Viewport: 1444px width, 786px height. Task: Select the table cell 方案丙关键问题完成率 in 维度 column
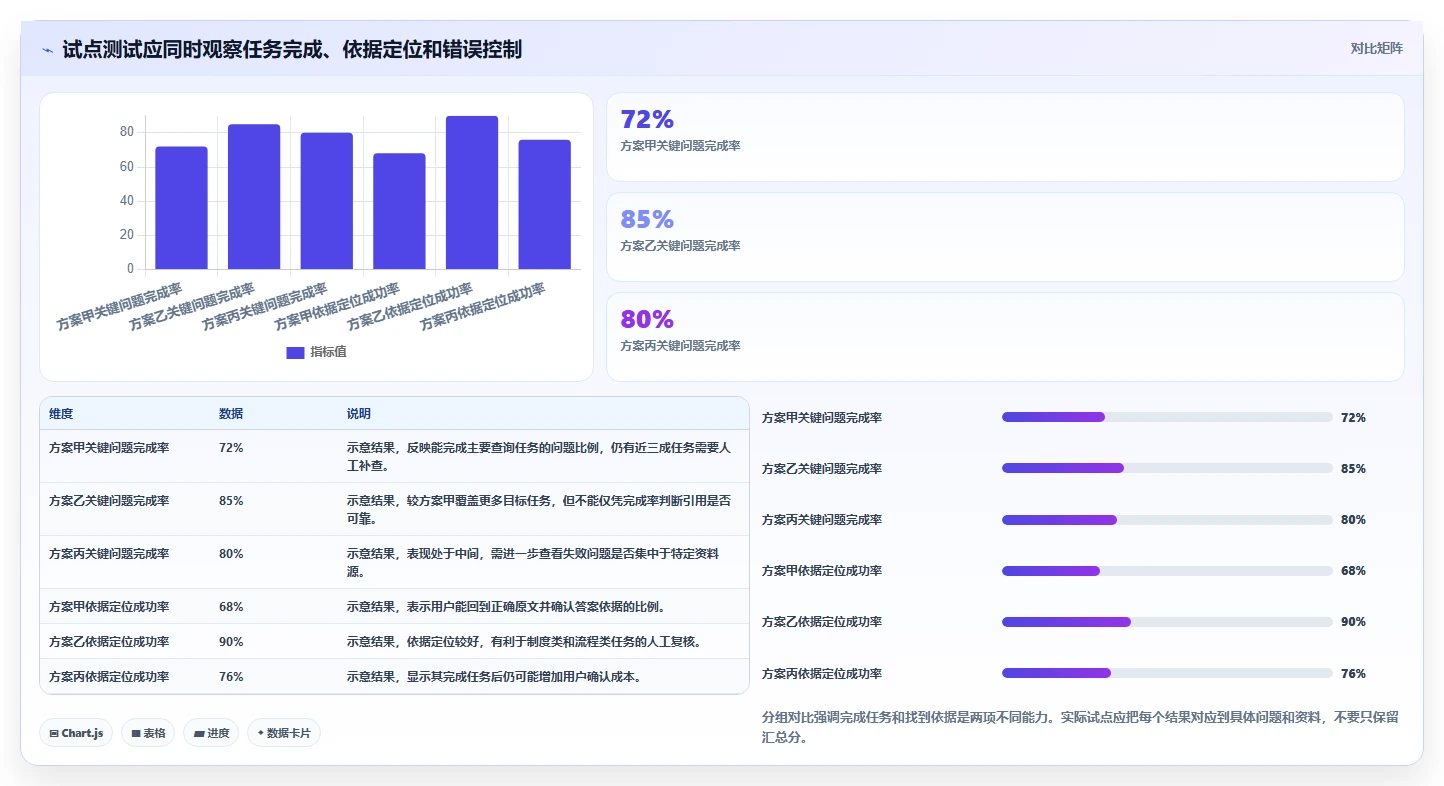coord(109,554)
